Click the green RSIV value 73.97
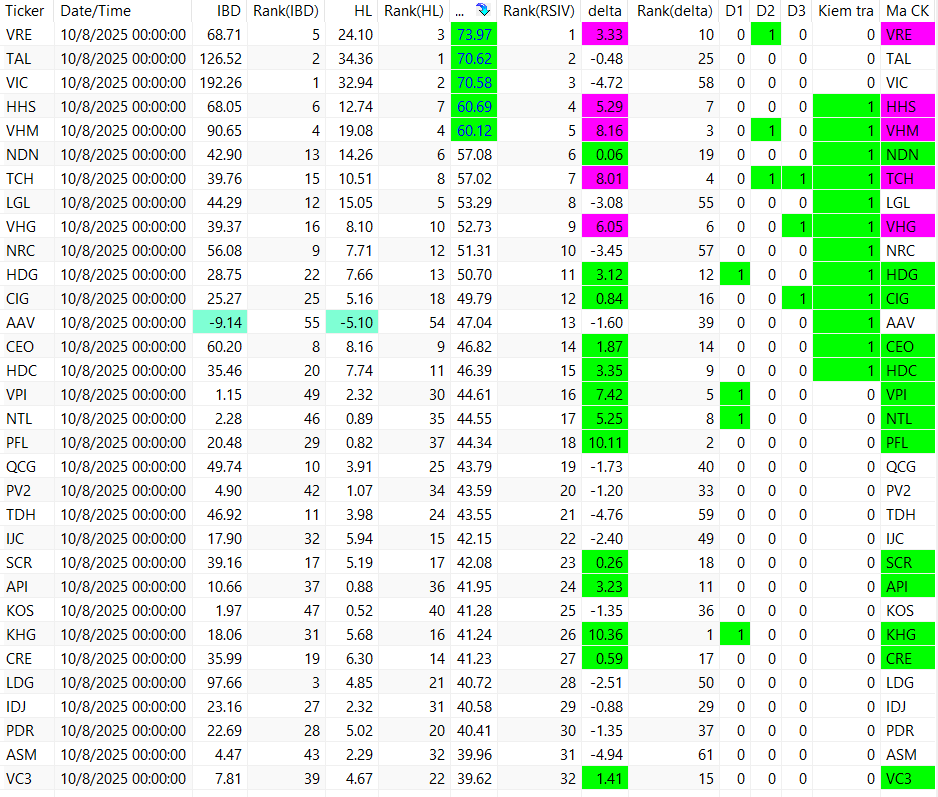Image resolution: width=938 pixels, height=797 pixels. [x=474, y=35]
